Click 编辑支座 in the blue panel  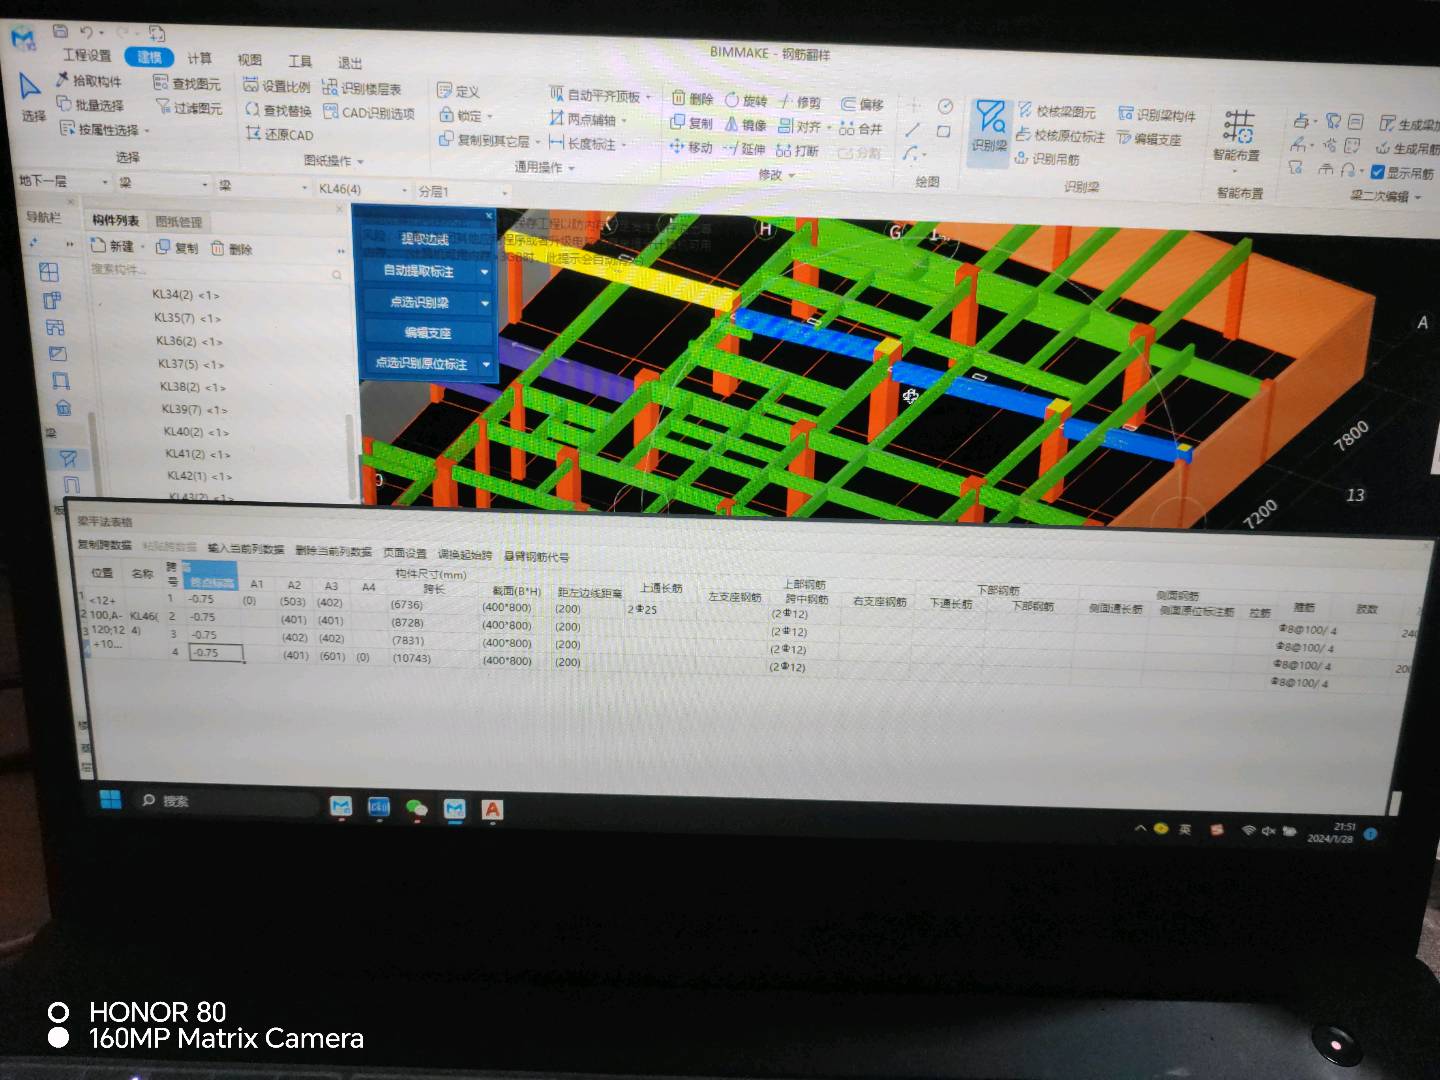[428, 333]
